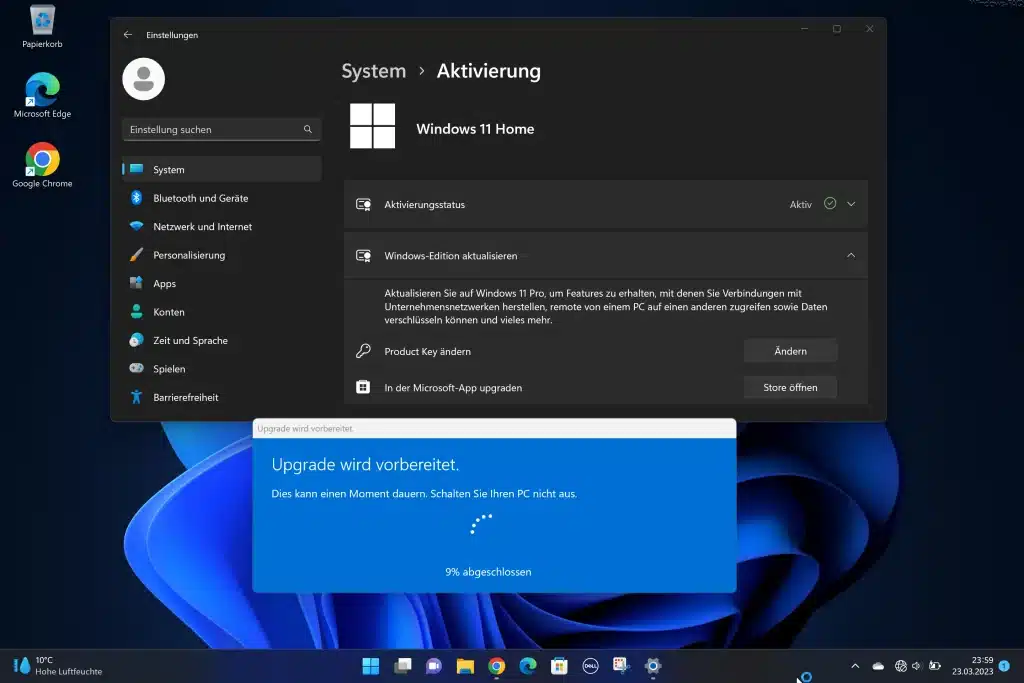
Task: Open Microsoft Edge from taskbar
Action: [528, 666]
